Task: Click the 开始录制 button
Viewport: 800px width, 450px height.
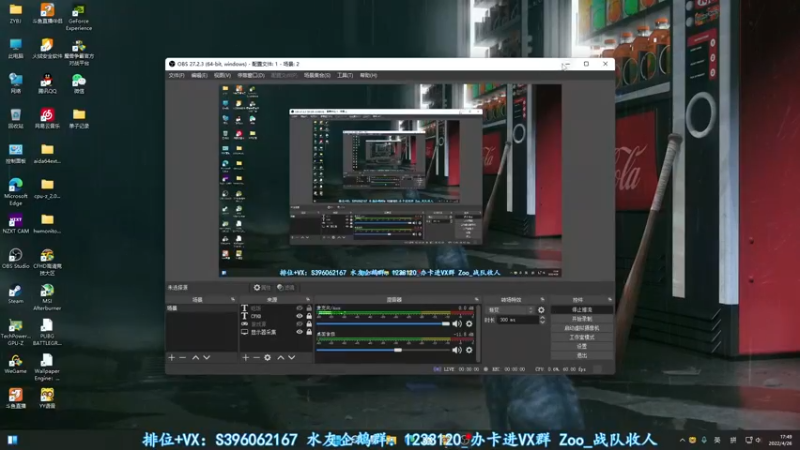Action: coord(582,319)
